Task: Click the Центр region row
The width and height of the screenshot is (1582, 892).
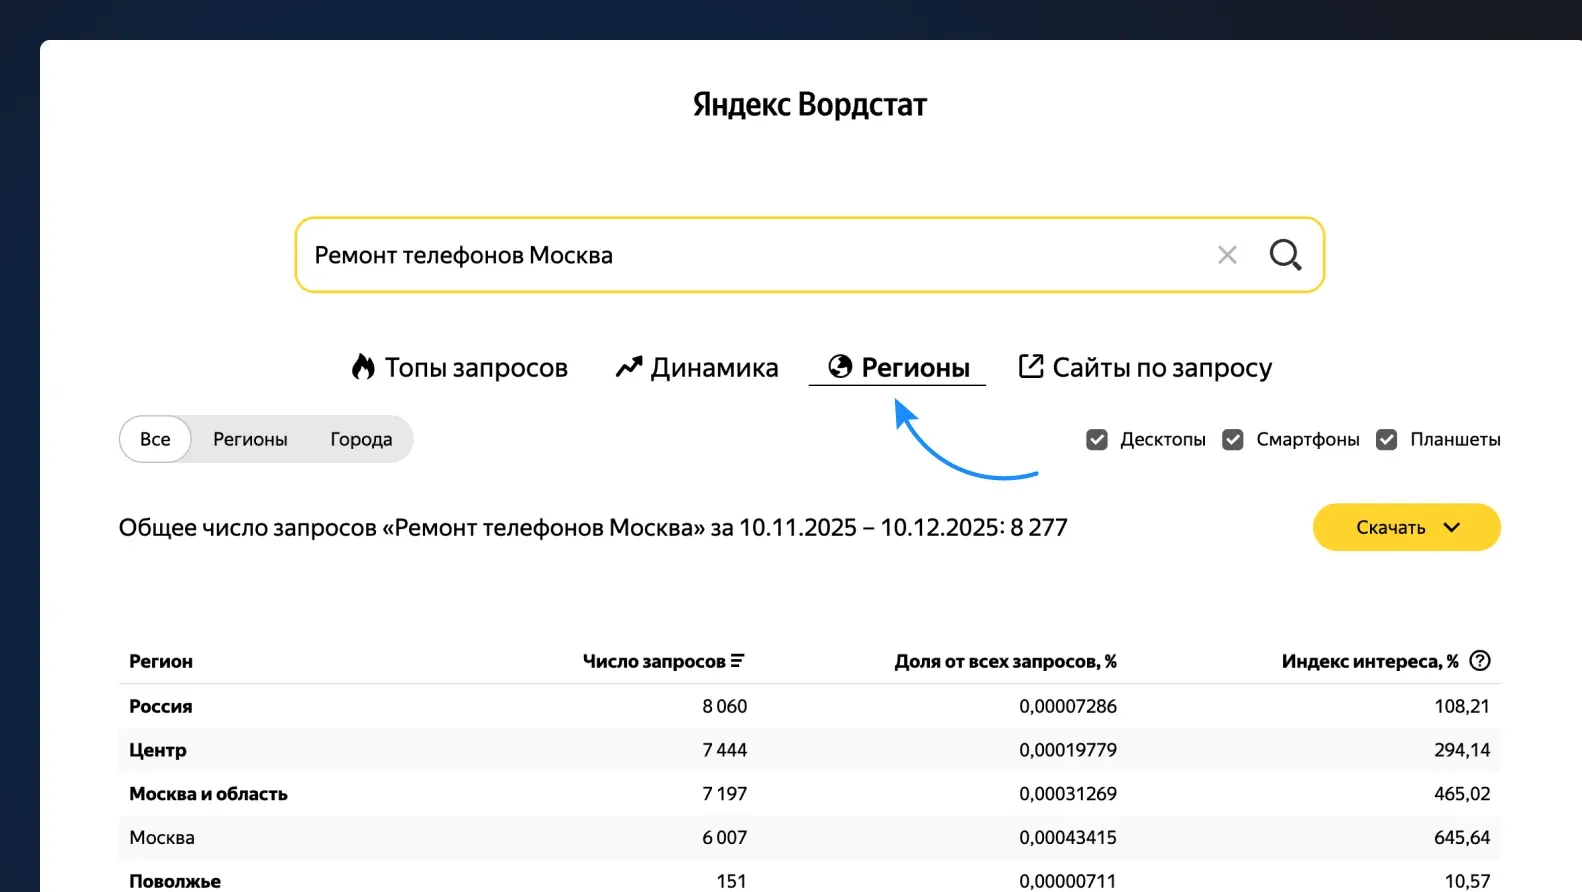Action: click(x=810, y=750)
